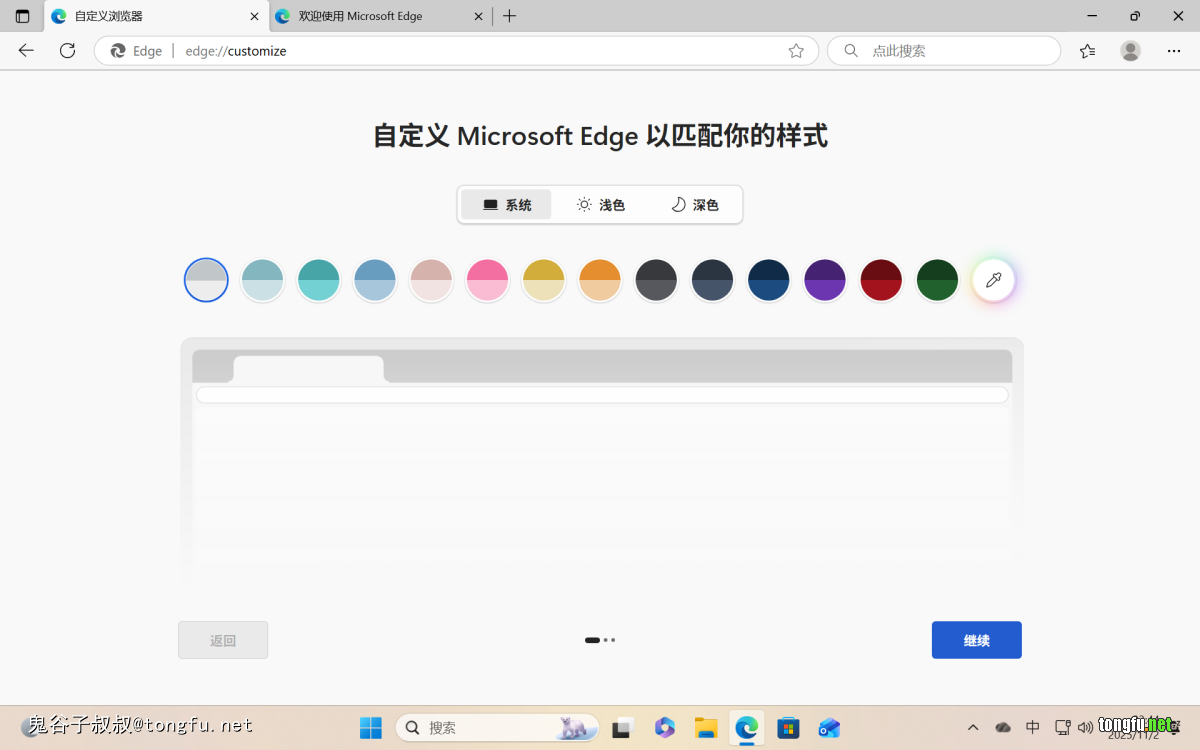Click the Favorites star-list toolbar icon
The height and width of the screenshot is (750, 1200).
[x=1087, y=51]
